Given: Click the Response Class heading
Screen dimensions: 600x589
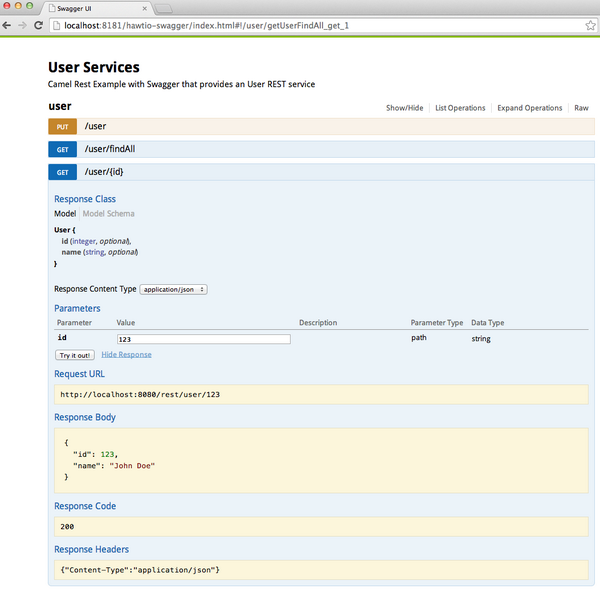Looking at the screenshot, I should click(x=85, y=199).
